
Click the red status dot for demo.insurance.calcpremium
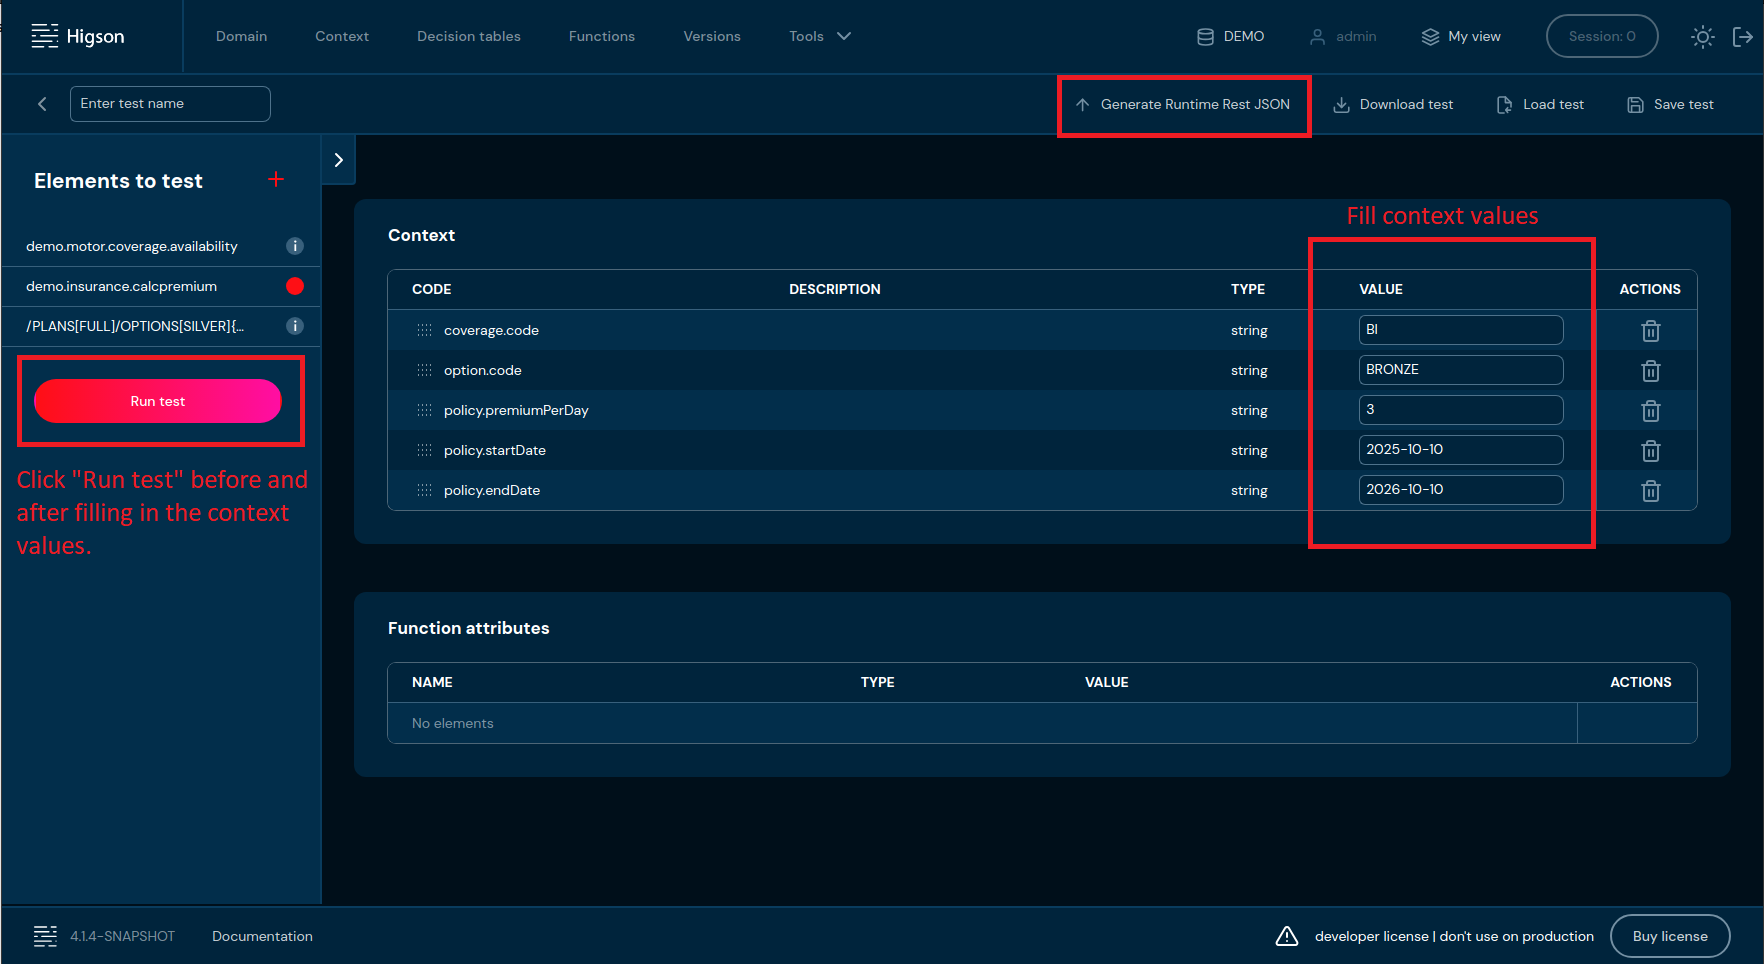pos(295,286)
